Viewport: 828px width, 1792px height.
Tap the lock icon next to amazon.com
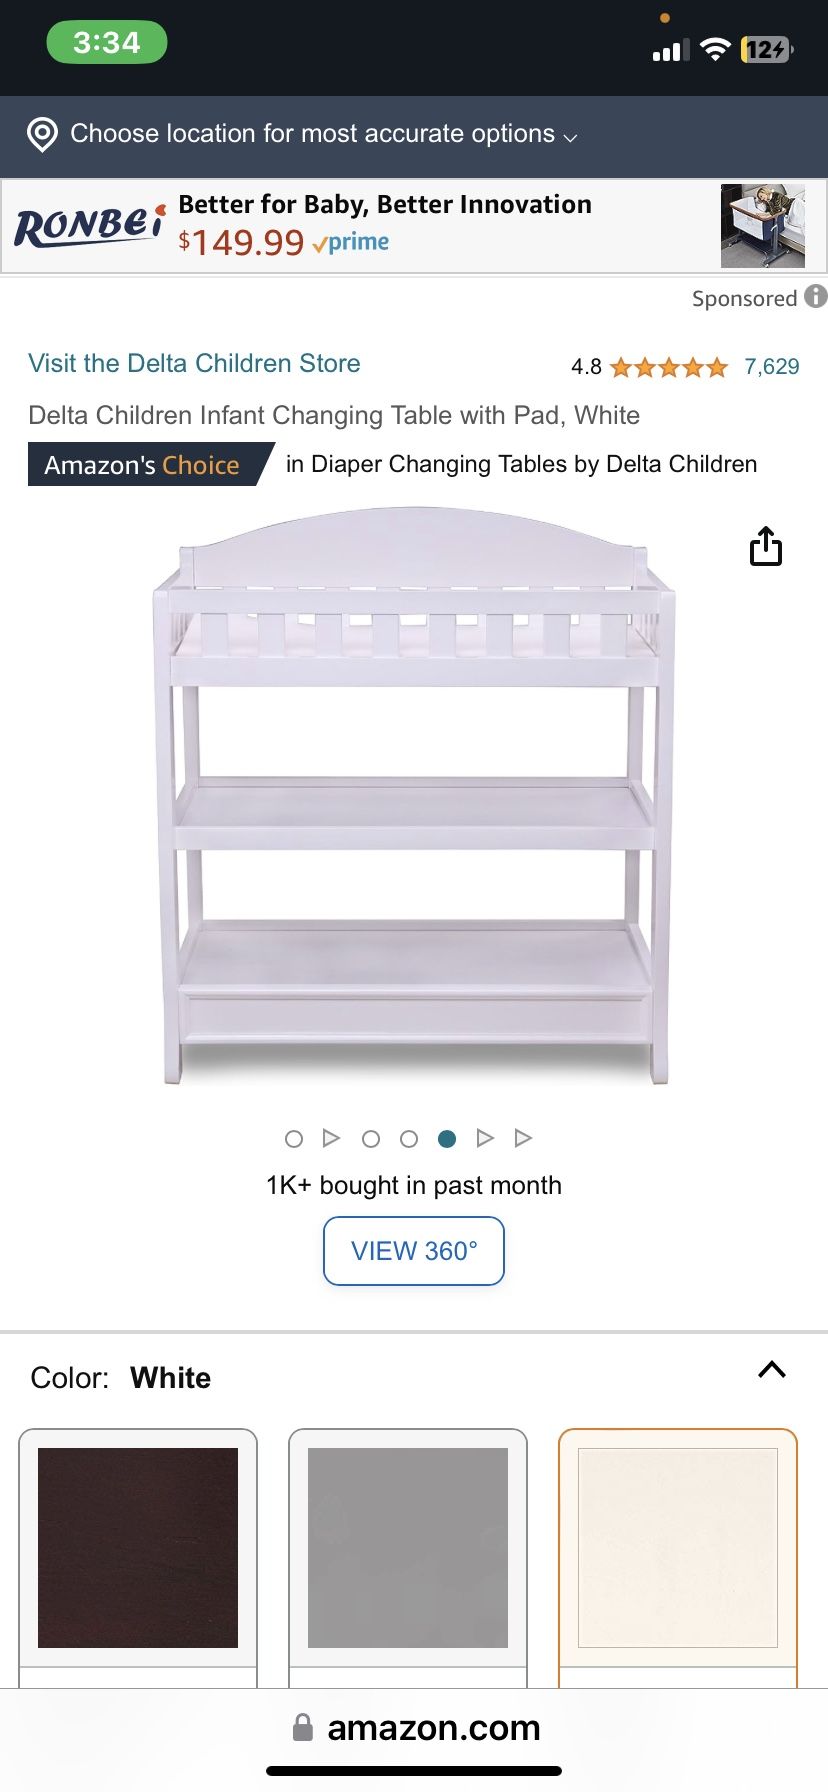(302, 1727)
